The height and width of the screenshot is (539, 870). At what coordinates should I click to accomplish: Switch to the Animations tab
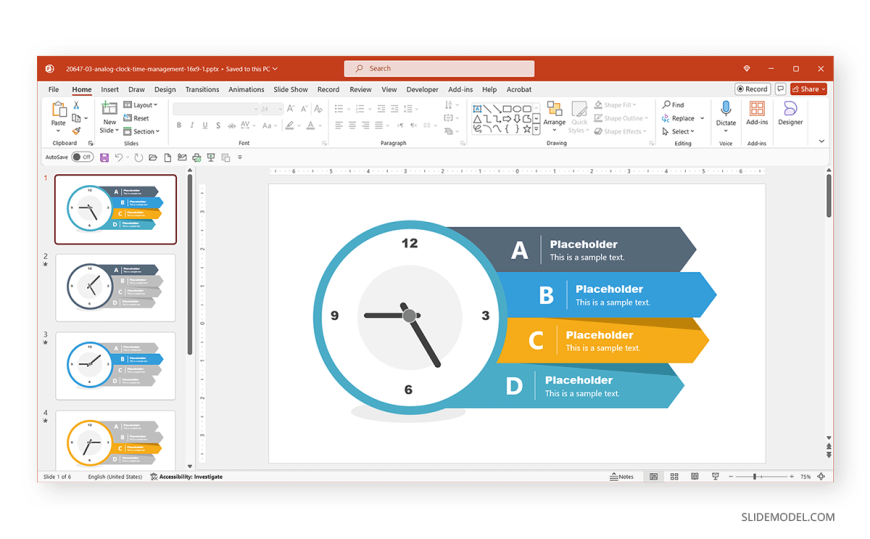246,89
